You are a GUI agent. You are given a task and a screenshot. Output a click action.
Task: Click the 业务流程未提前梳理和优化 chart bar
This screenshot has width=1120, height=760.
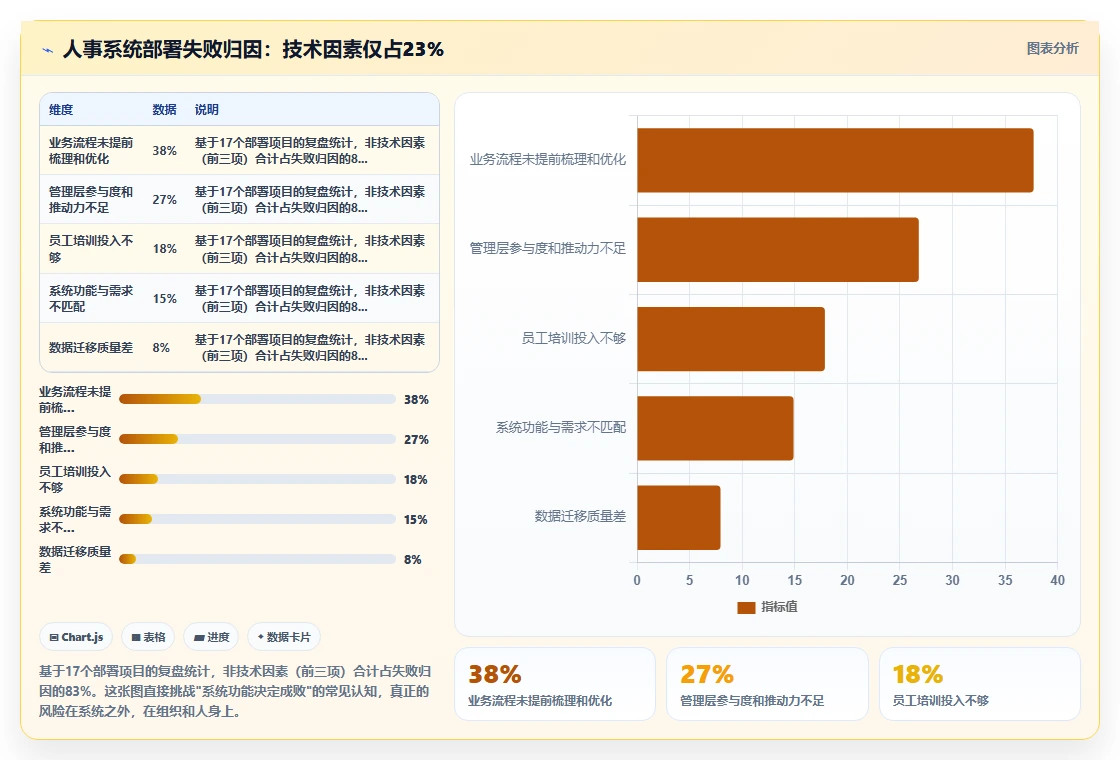point(835,160)
